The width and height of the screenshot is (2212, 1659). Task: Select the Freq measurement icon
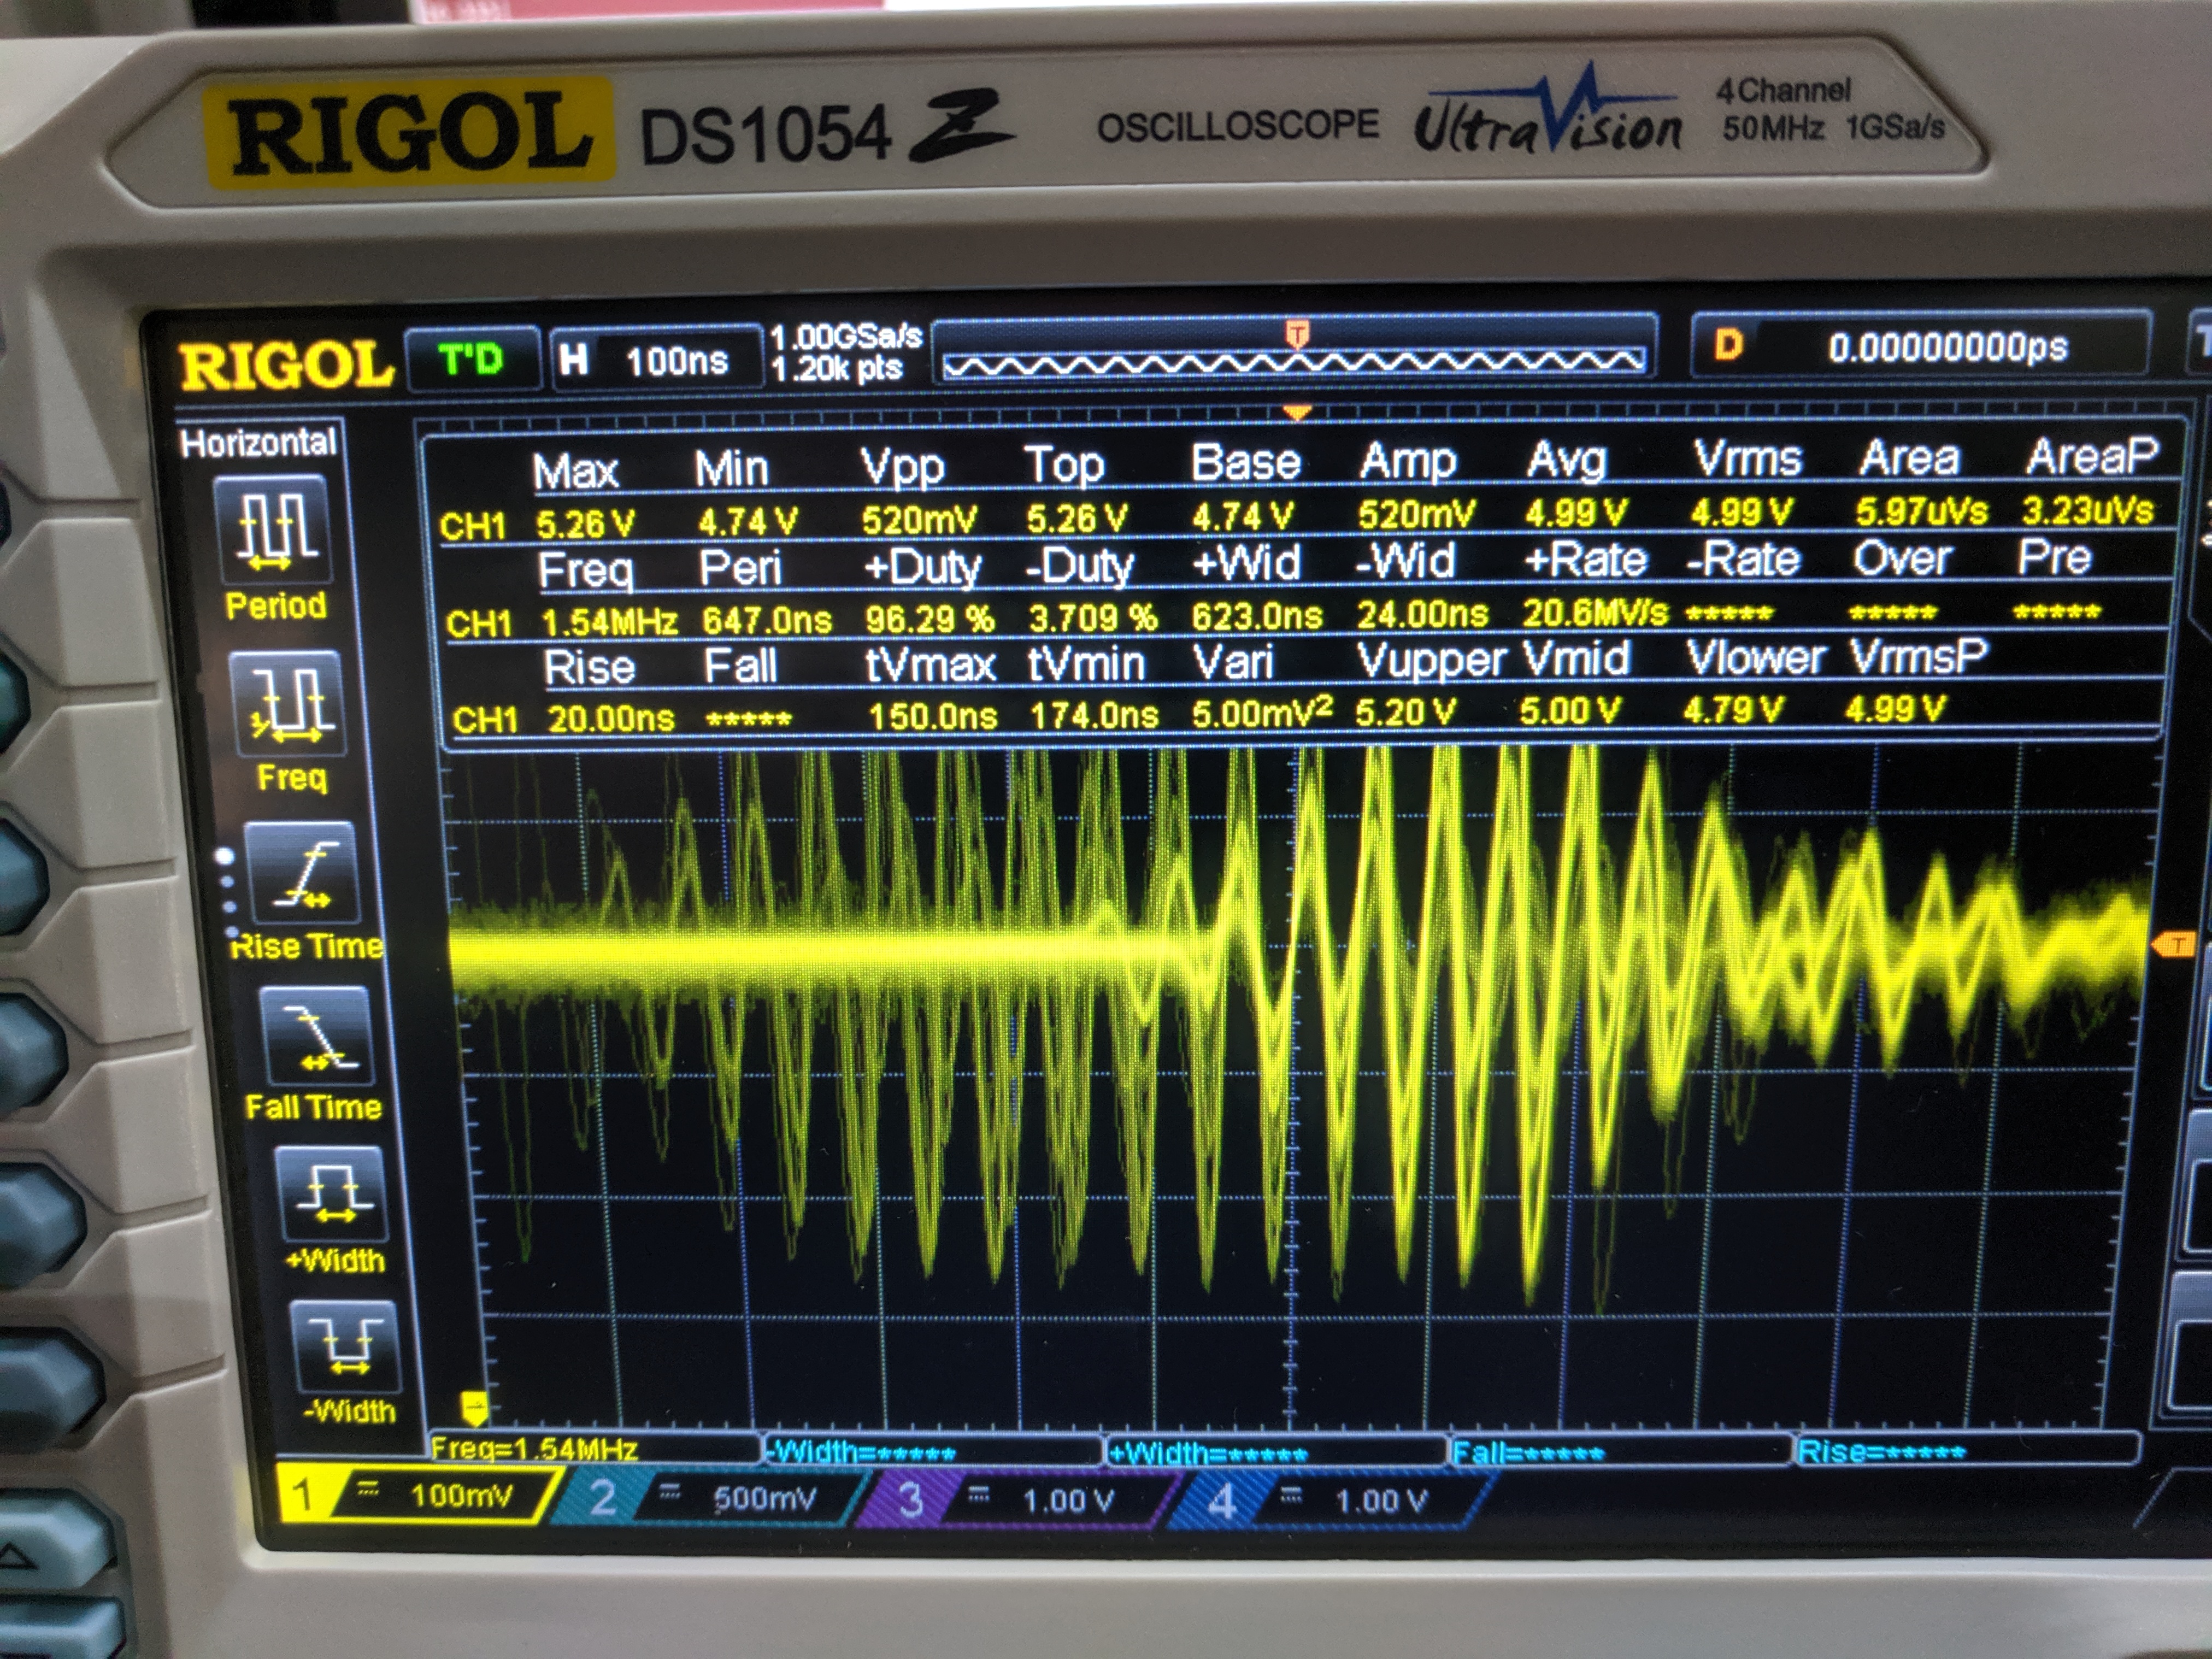click(x=287, y=704)
